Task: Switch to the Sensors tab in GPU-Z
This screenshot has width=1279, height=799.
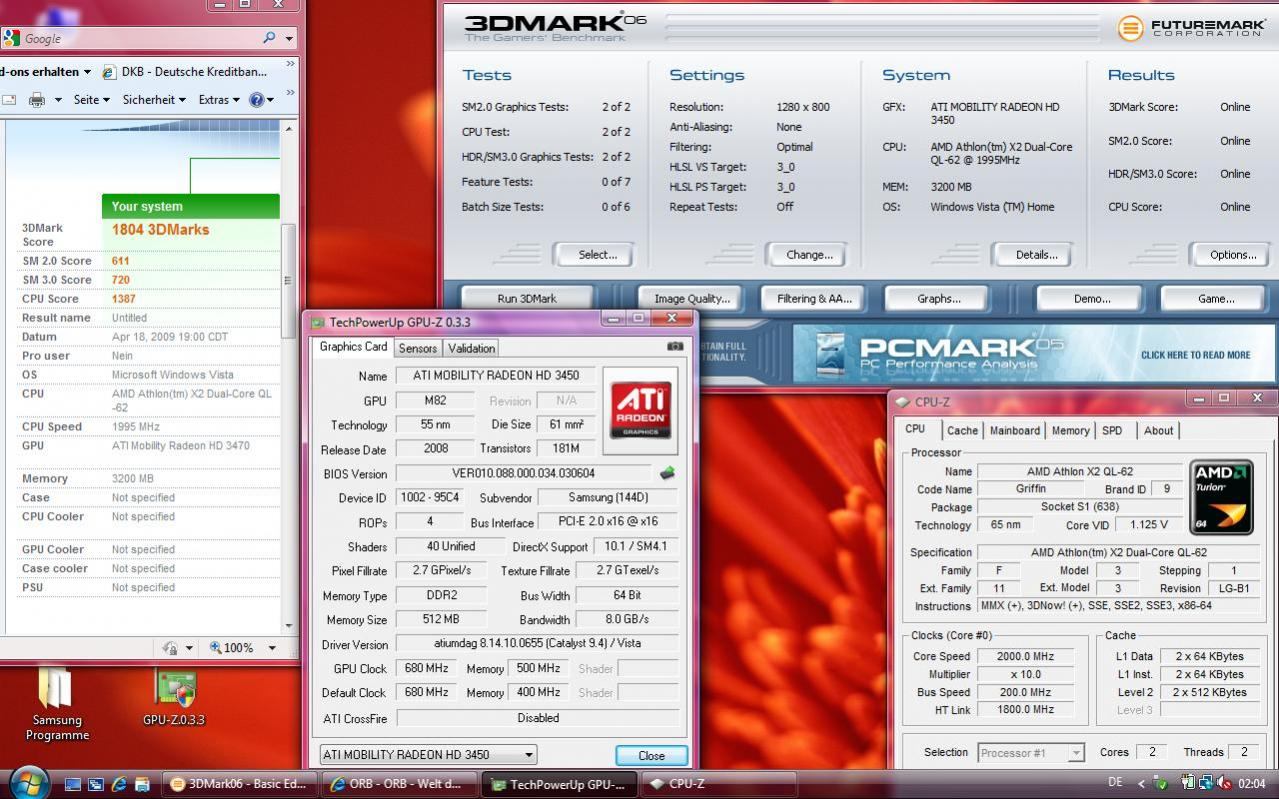Action: (x=417, y=348)
